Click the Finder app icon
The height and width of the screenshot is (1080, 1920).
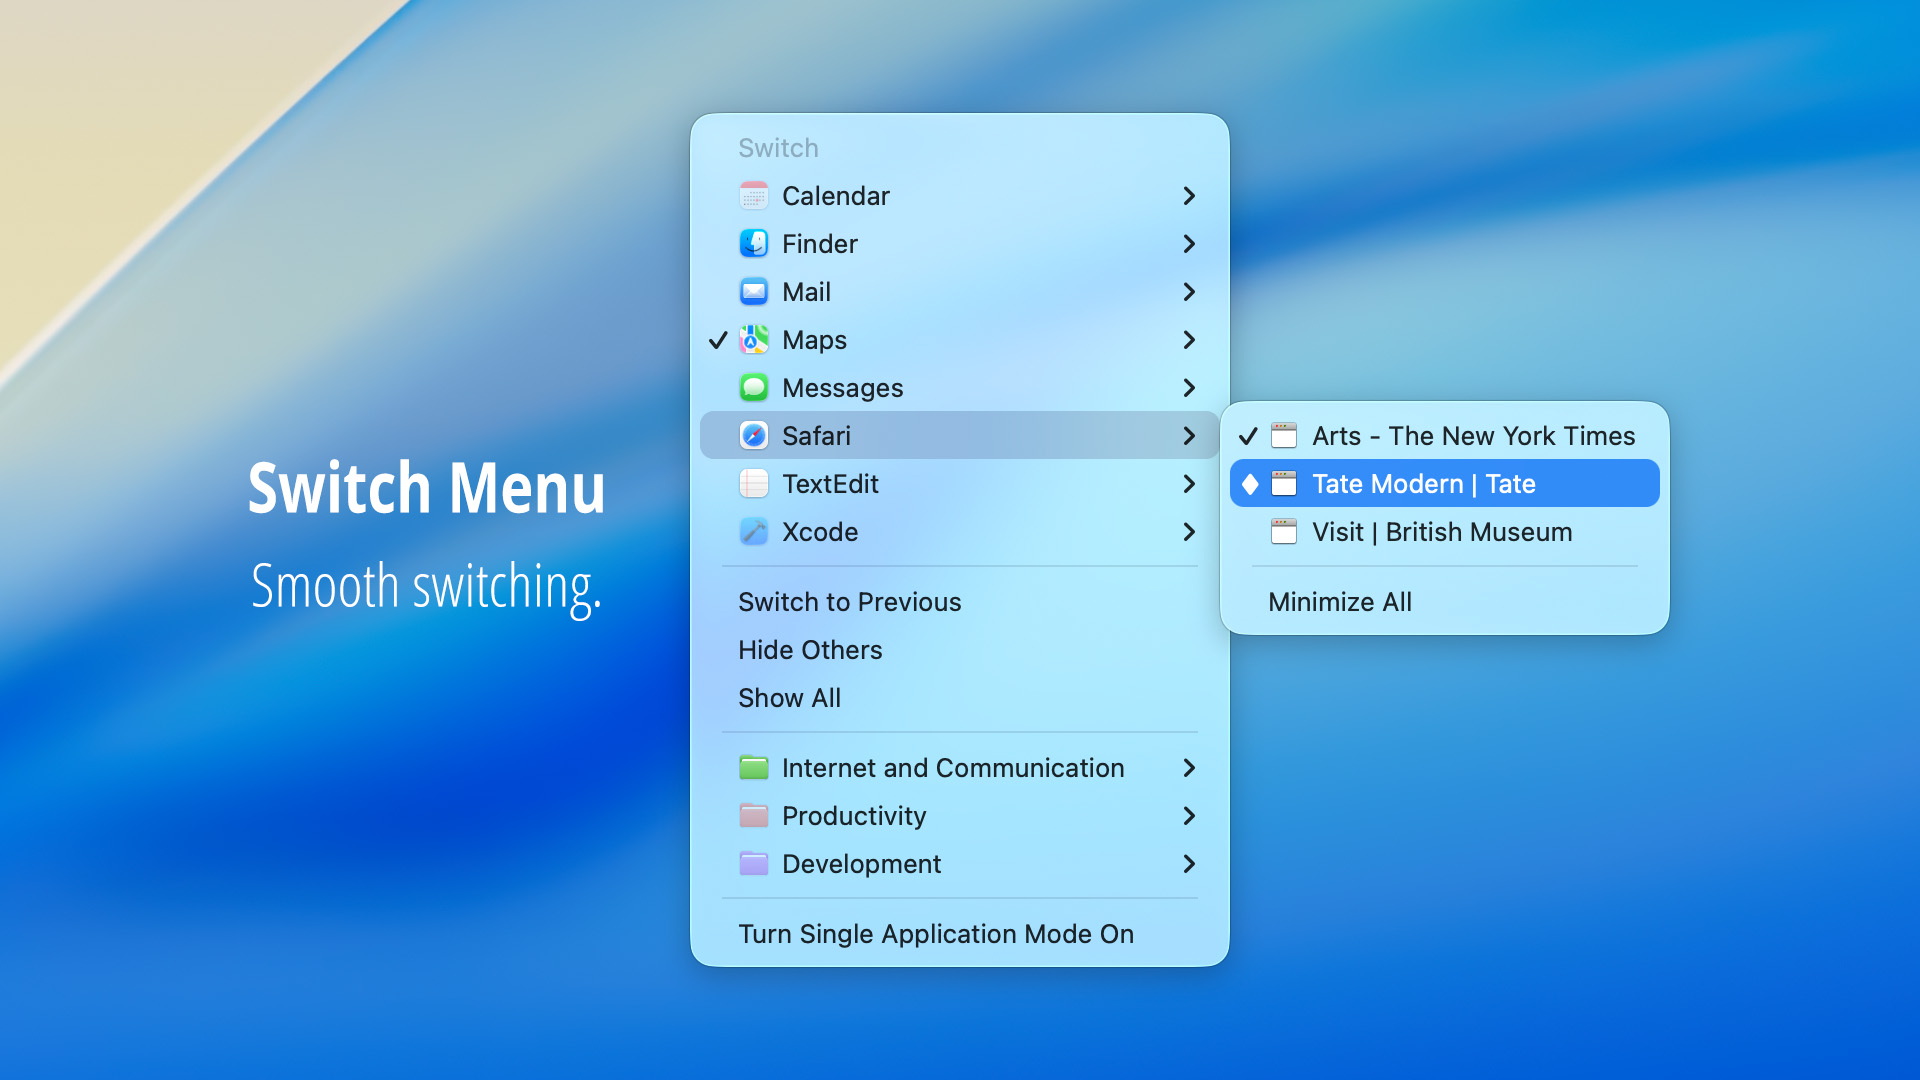[x=754, y=244]
